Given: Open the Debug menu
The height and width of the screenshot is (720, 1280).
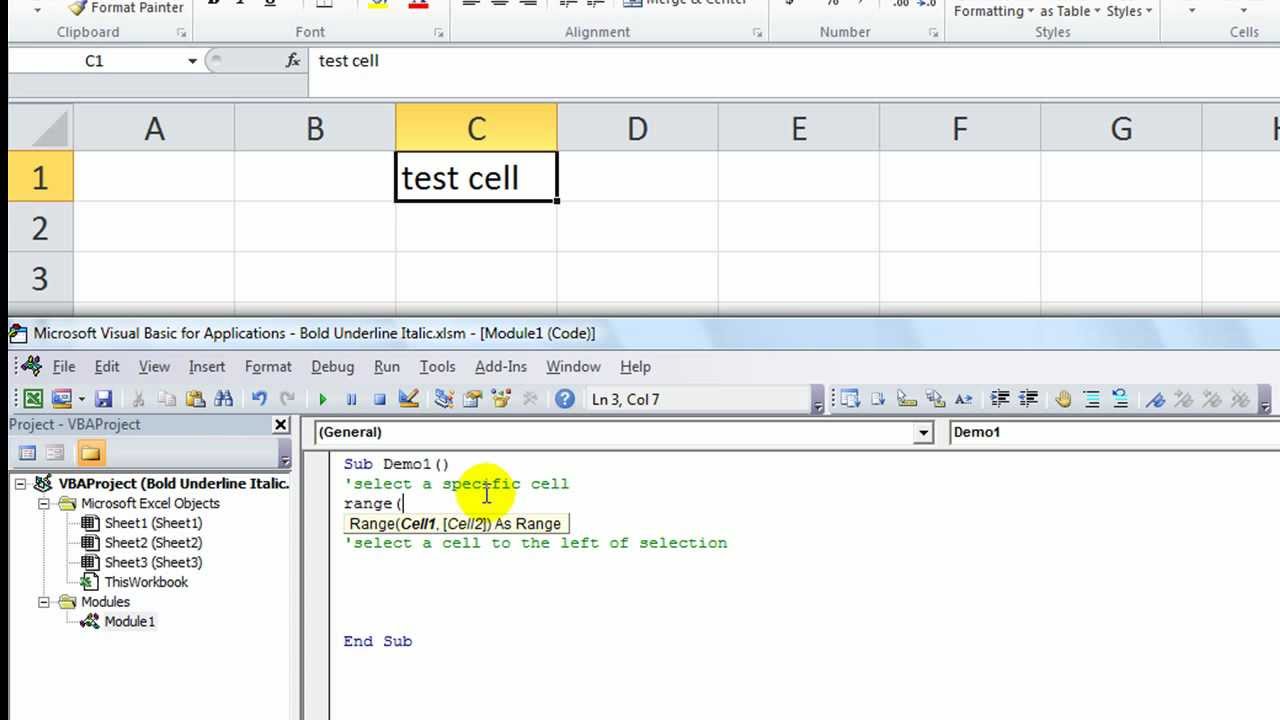Looking at the screenshot, I should click(x=333, y=367).
